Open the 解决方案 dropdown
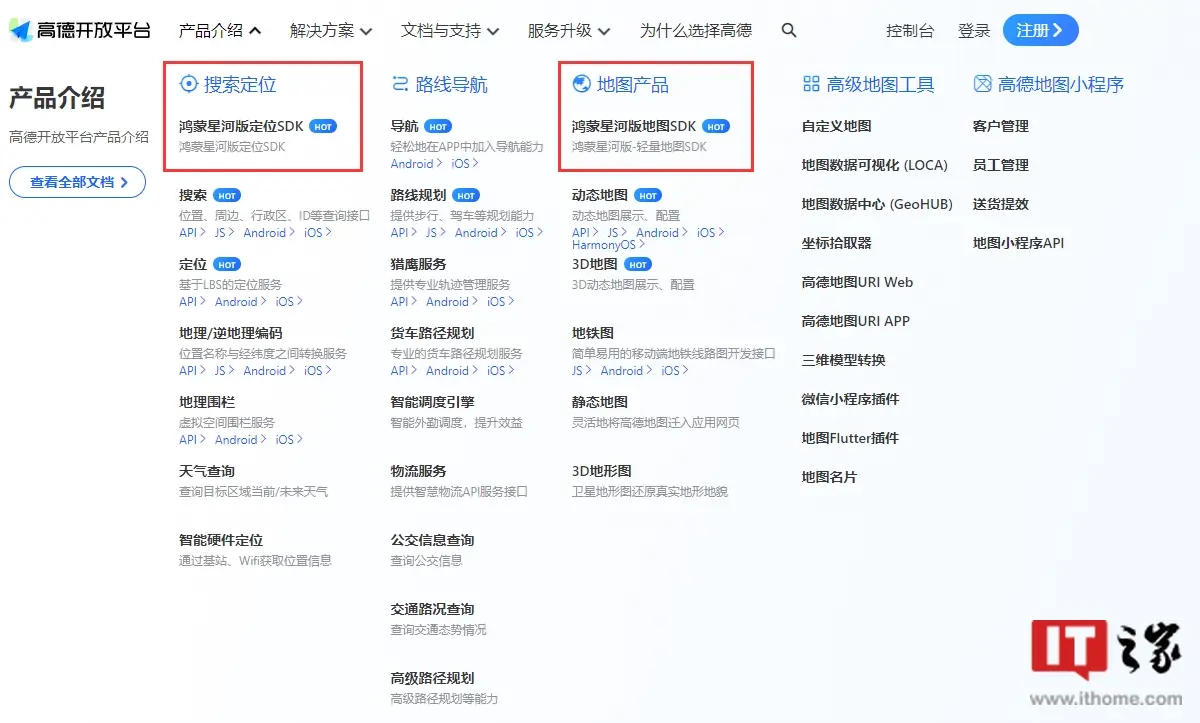This screenshot has width=1200, height=723. pyautogui.click(x=331, y=31)
